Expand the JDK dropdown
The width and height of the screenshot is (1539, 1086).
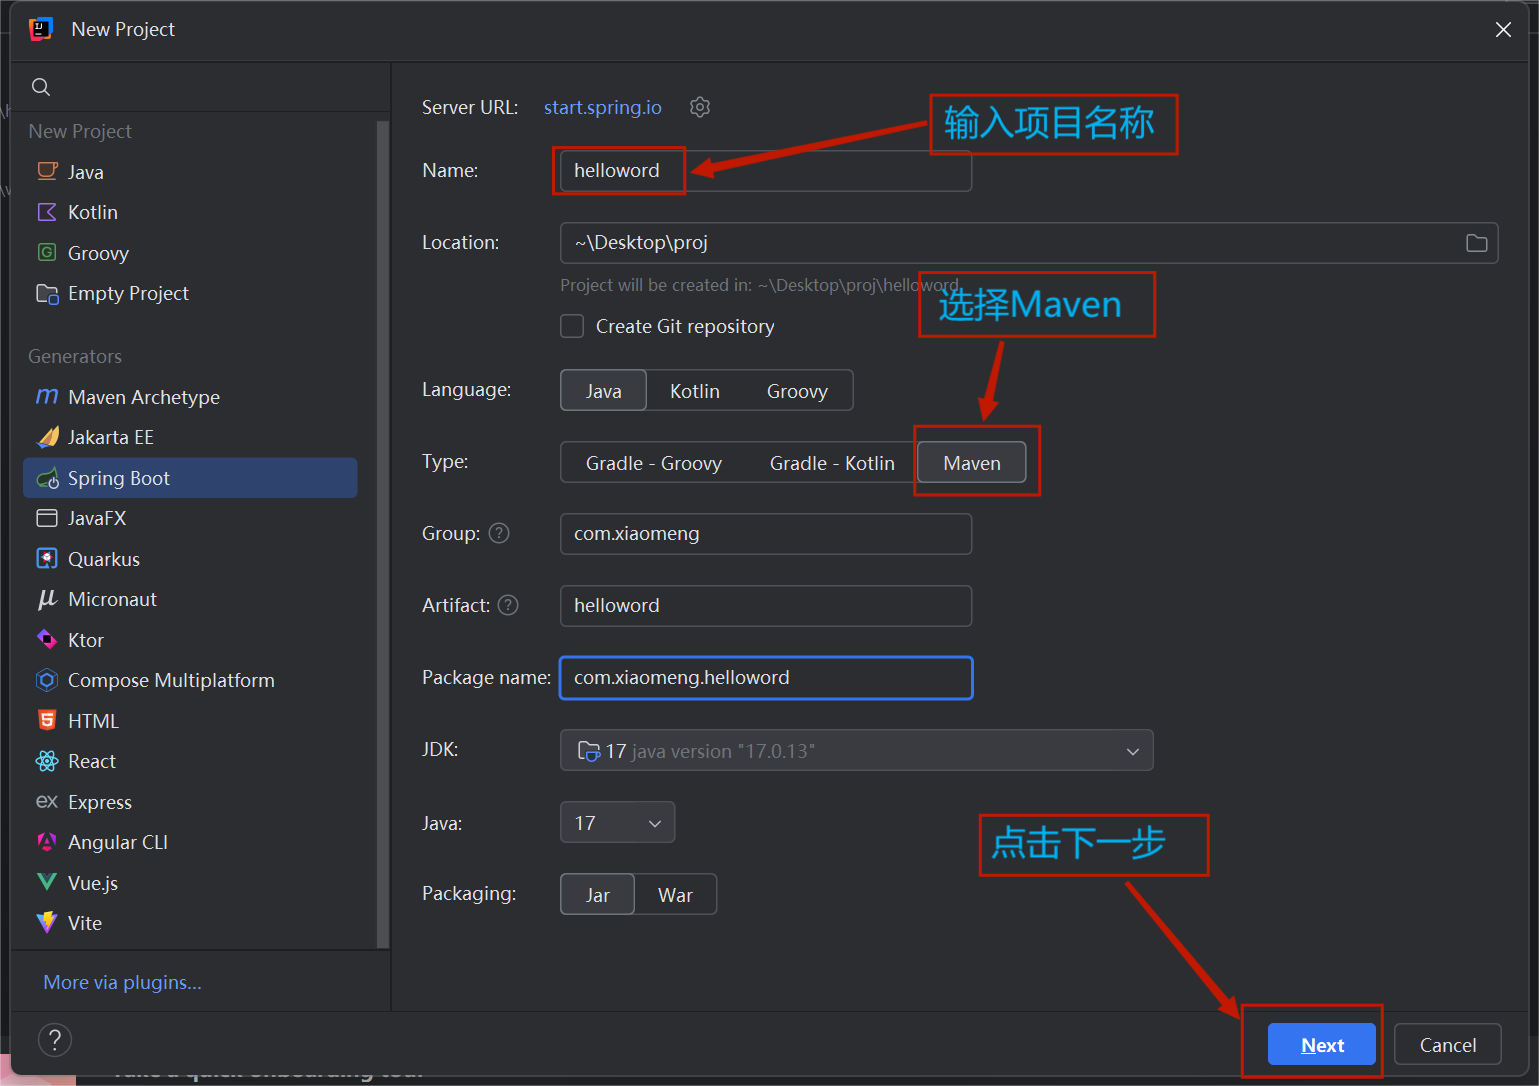(1132, 751)
